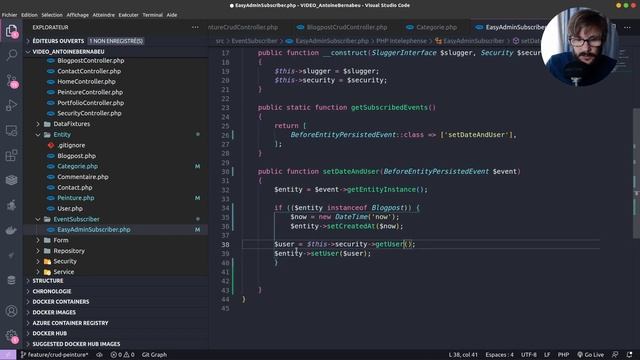This screenshot has height=360, width=640.
Task: Open SecurityController.php file
Action: tap(89, 113)
